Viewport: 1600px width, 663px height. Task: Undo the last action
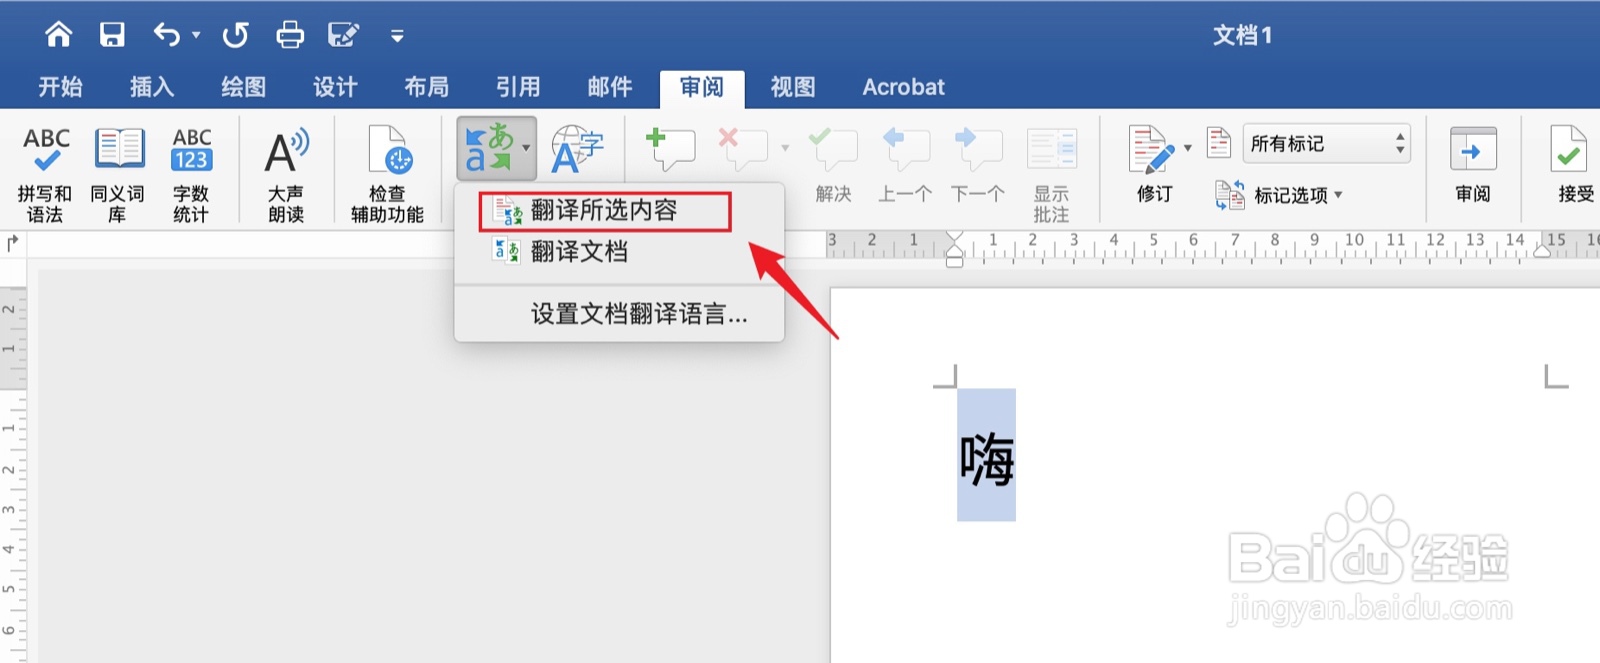click(x=166, y=35)
